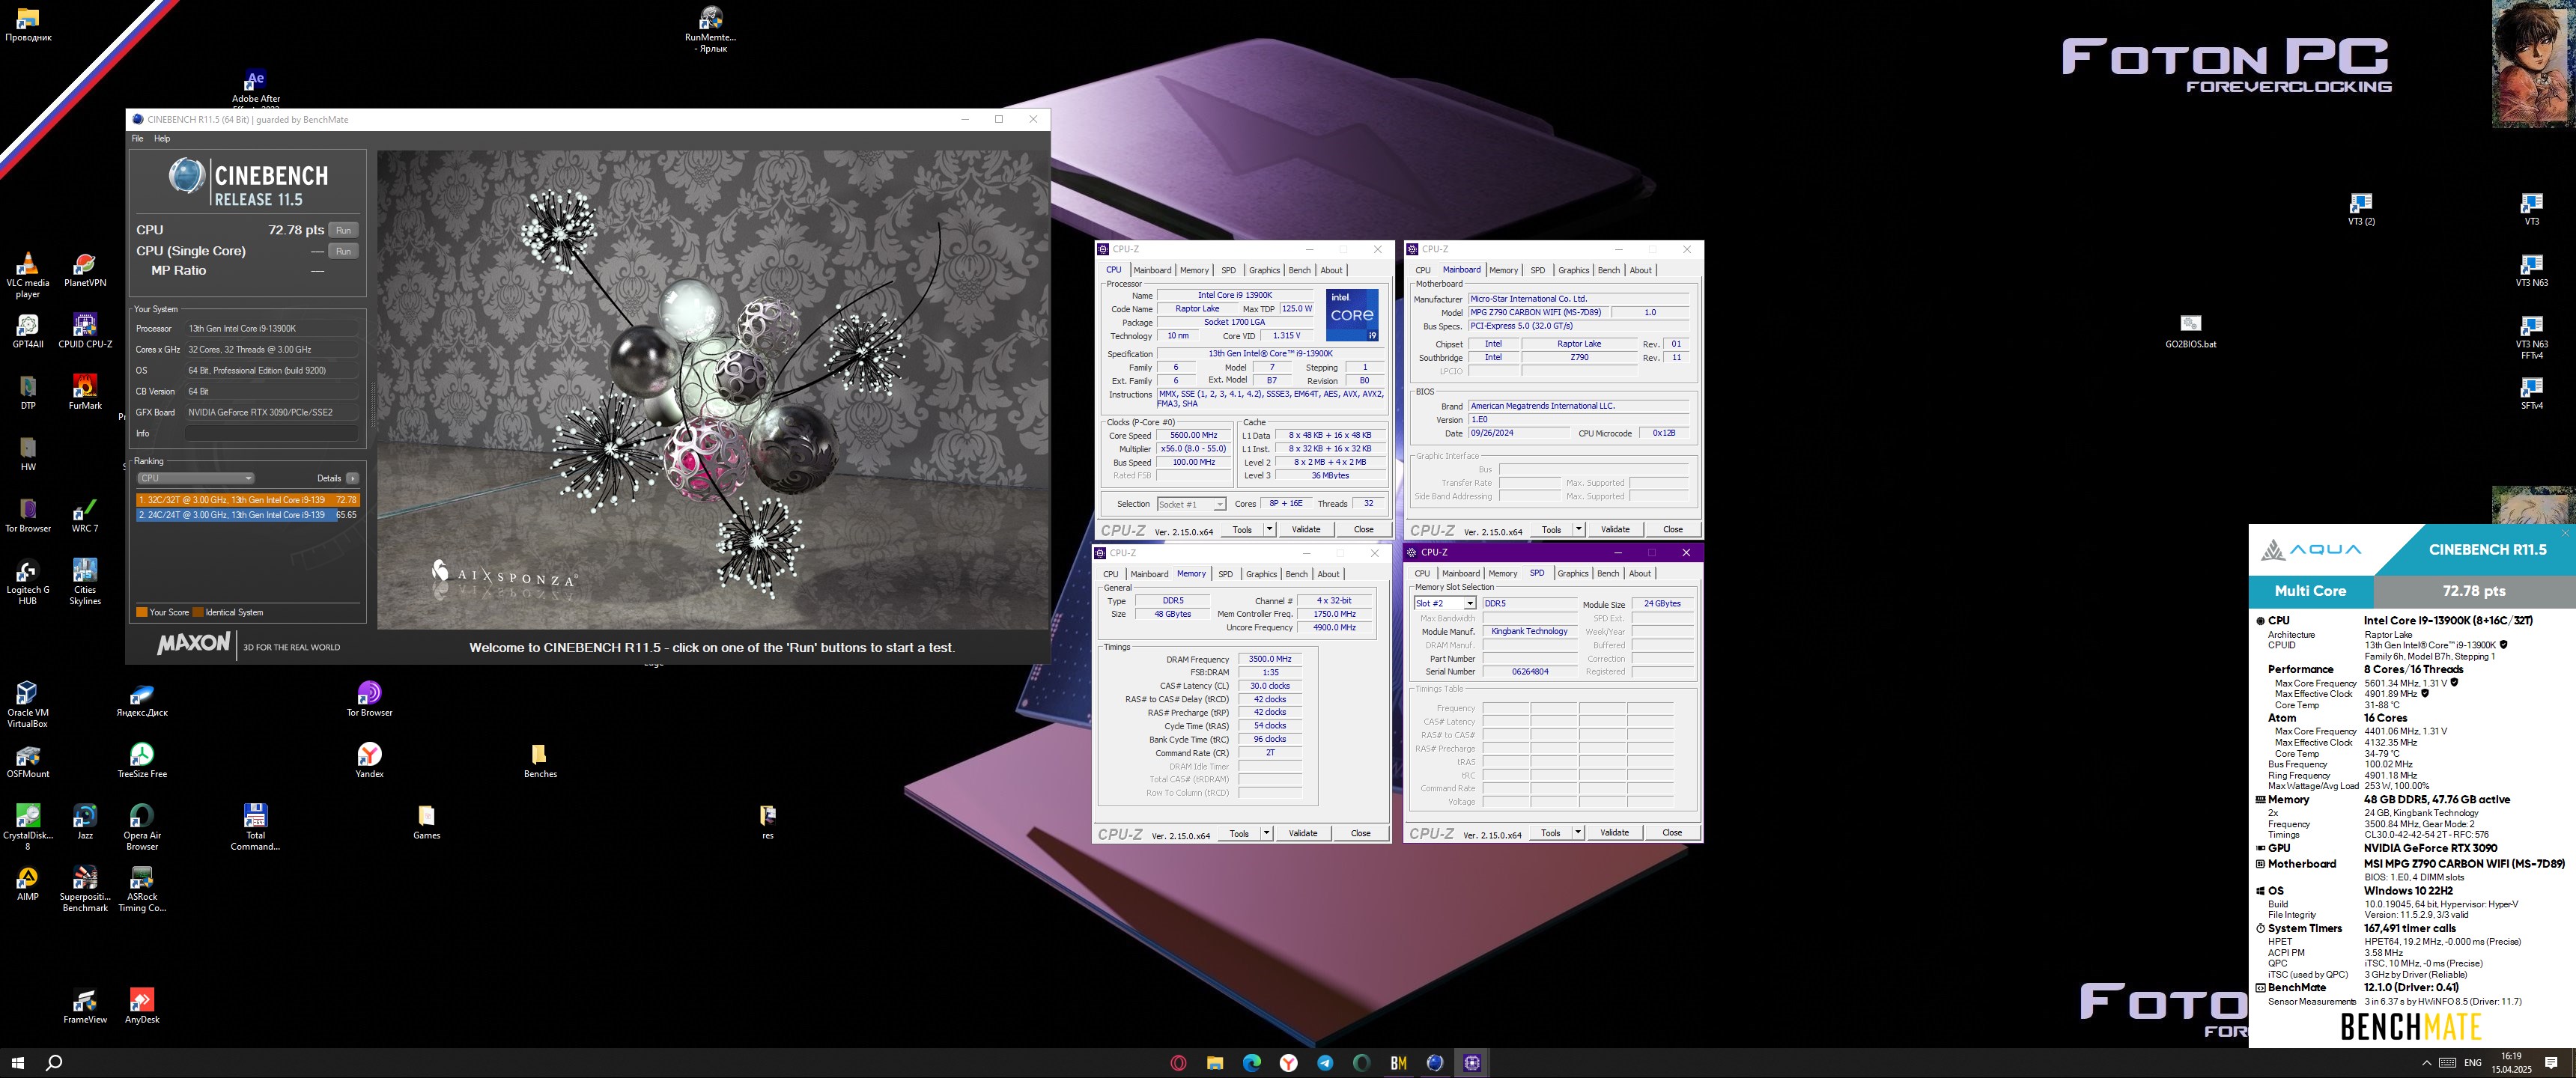Viewport: 2576px width, 1078px height.
Task: Click the Info field in Cinebench
Action: coord(271,433)
